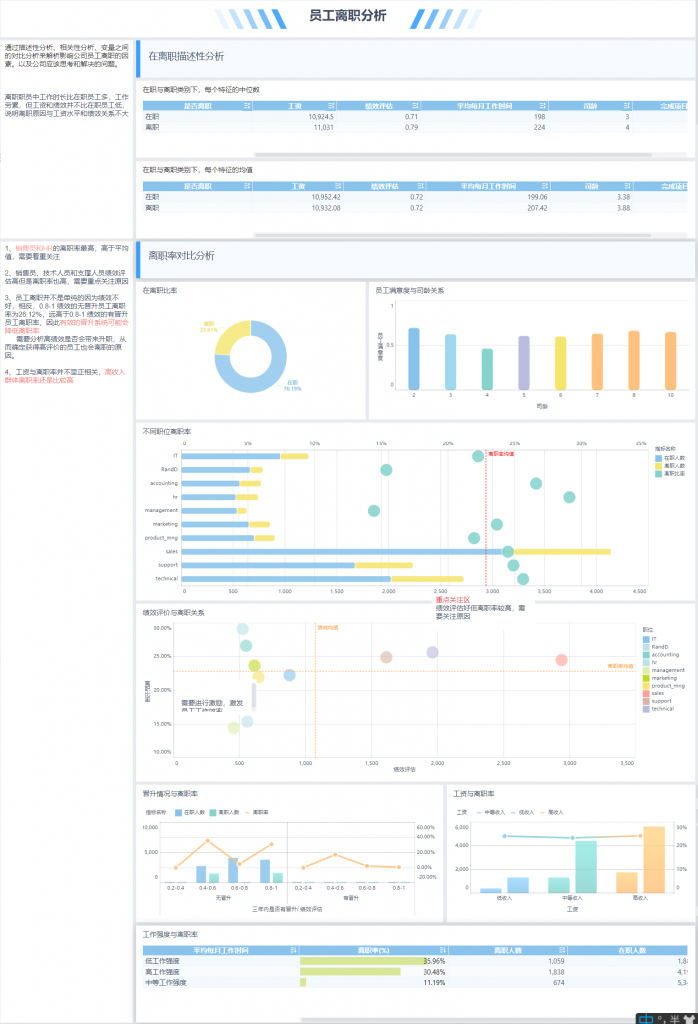
Task: Click the yellow 离职 donut chart segment
Action: click(230, 336)
